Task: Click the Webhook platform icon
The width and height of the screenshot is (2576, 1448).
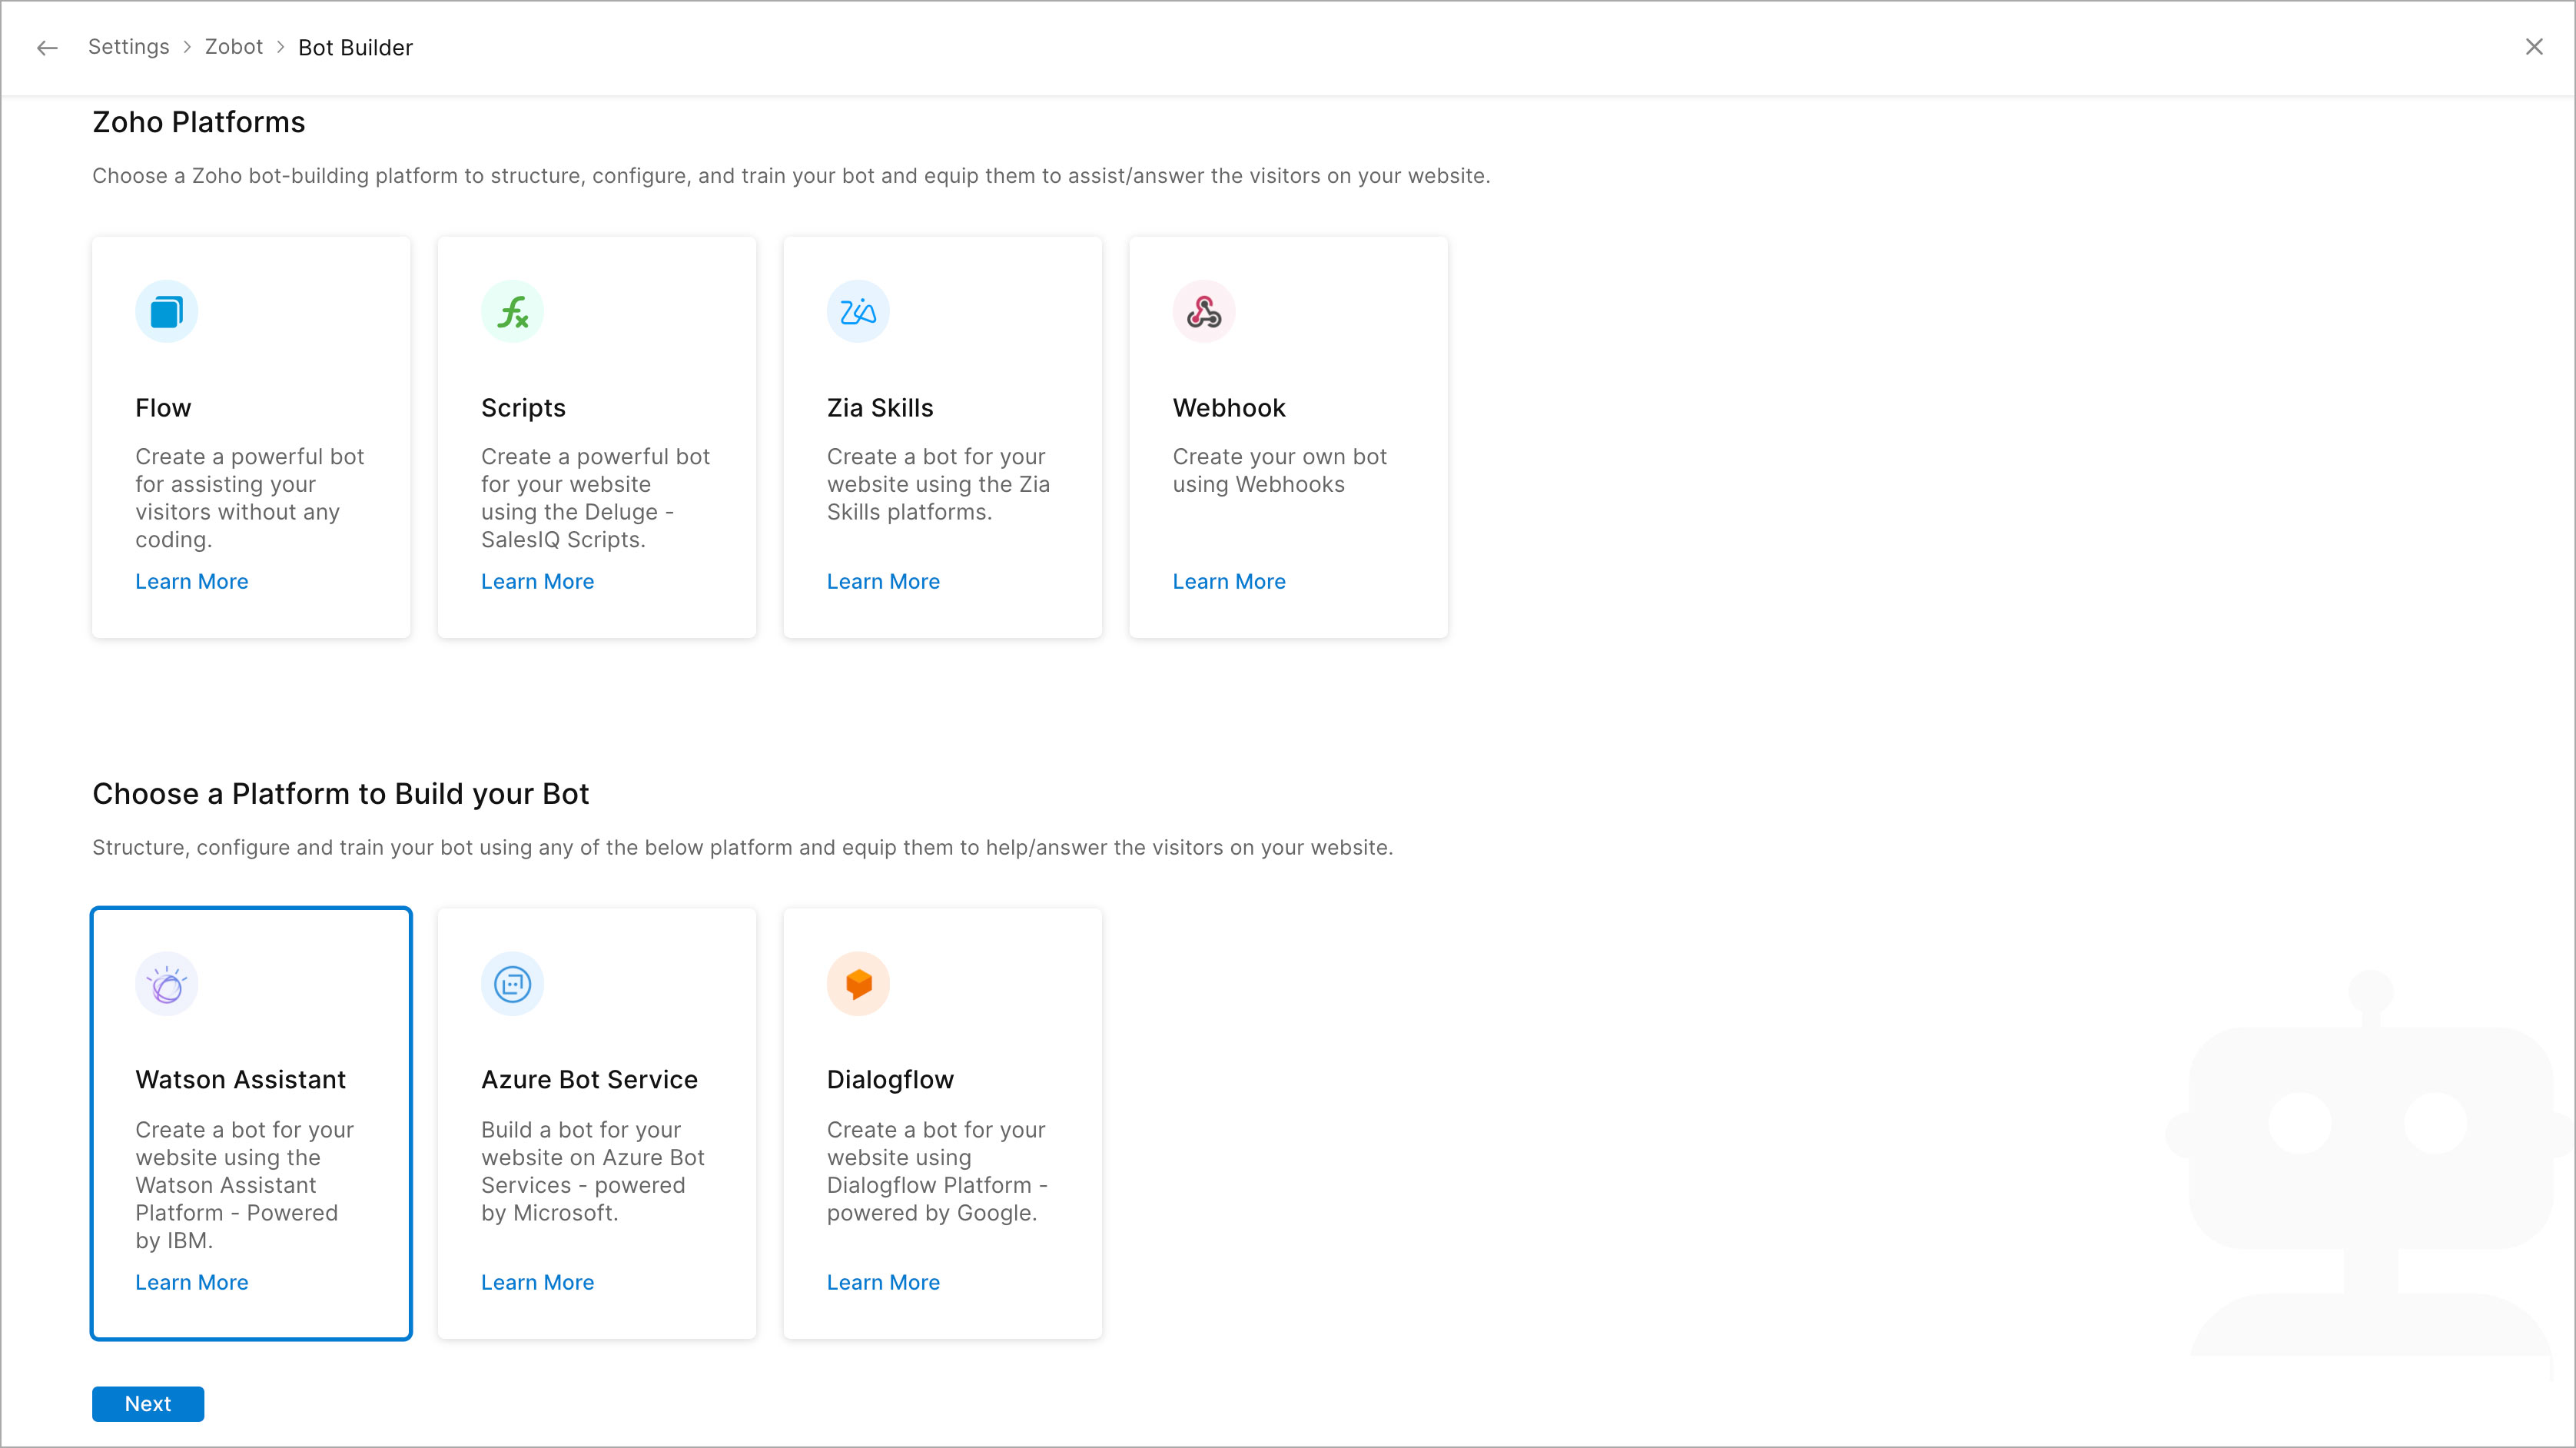Action: pyautogui.click(x=1203, y=312)
